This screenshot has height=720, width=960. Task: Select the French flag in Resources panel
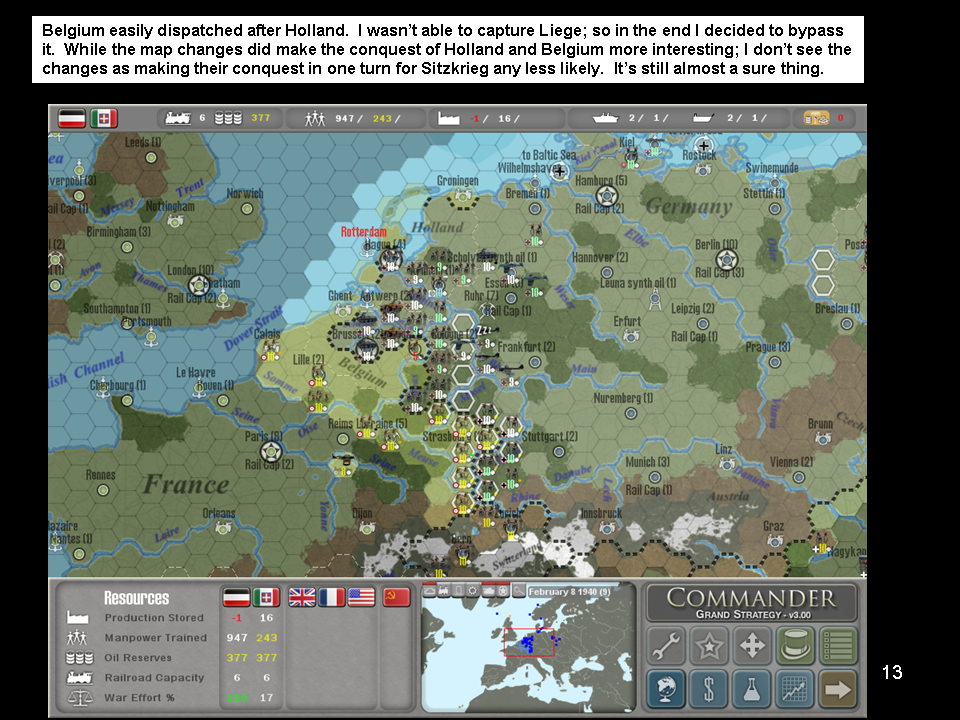click(332, 597)
